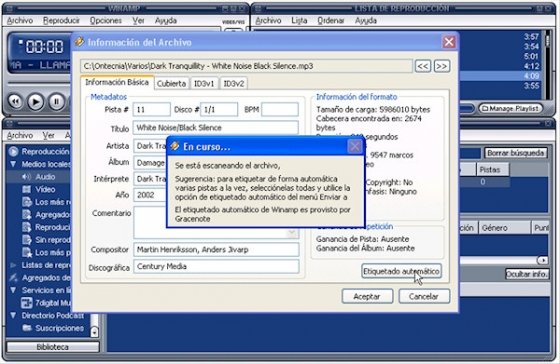Close the Información del Archivo dialog
This screenshot has width=560, height=364.
449,42
